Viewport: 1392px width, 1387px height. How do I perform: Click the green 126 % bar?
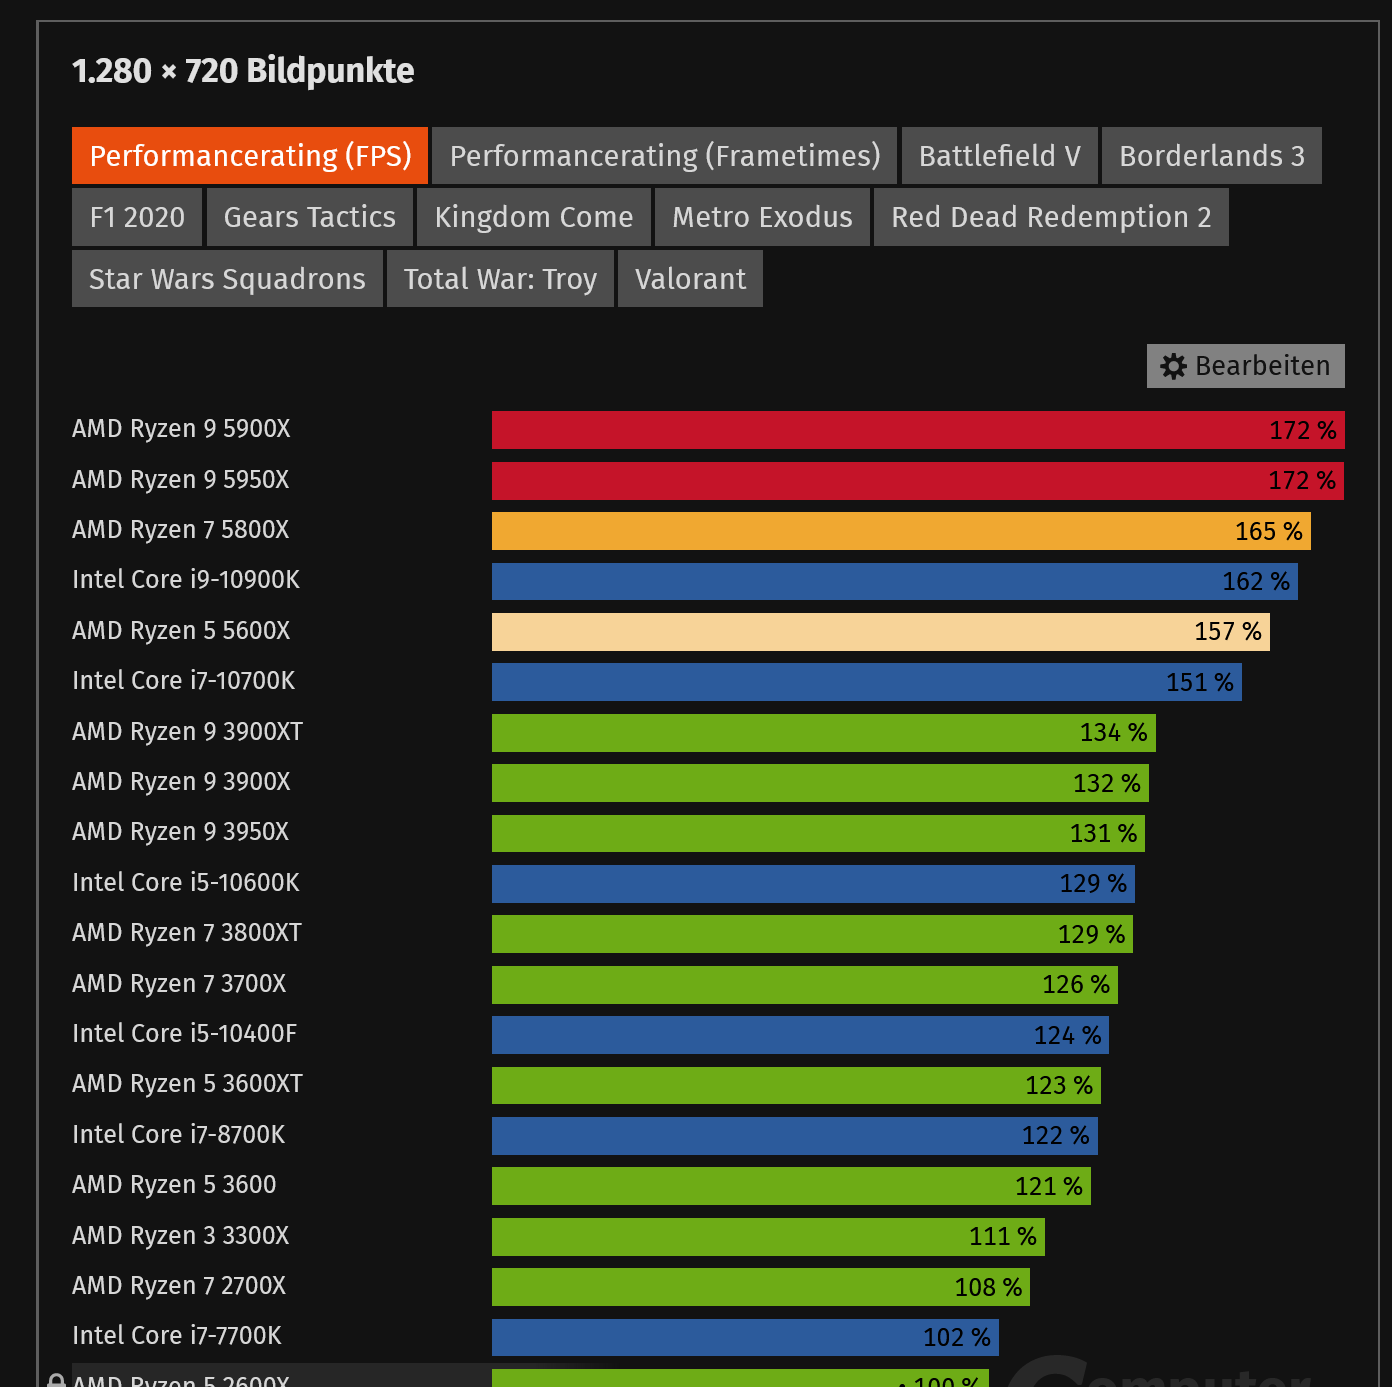tap(805, 985)
